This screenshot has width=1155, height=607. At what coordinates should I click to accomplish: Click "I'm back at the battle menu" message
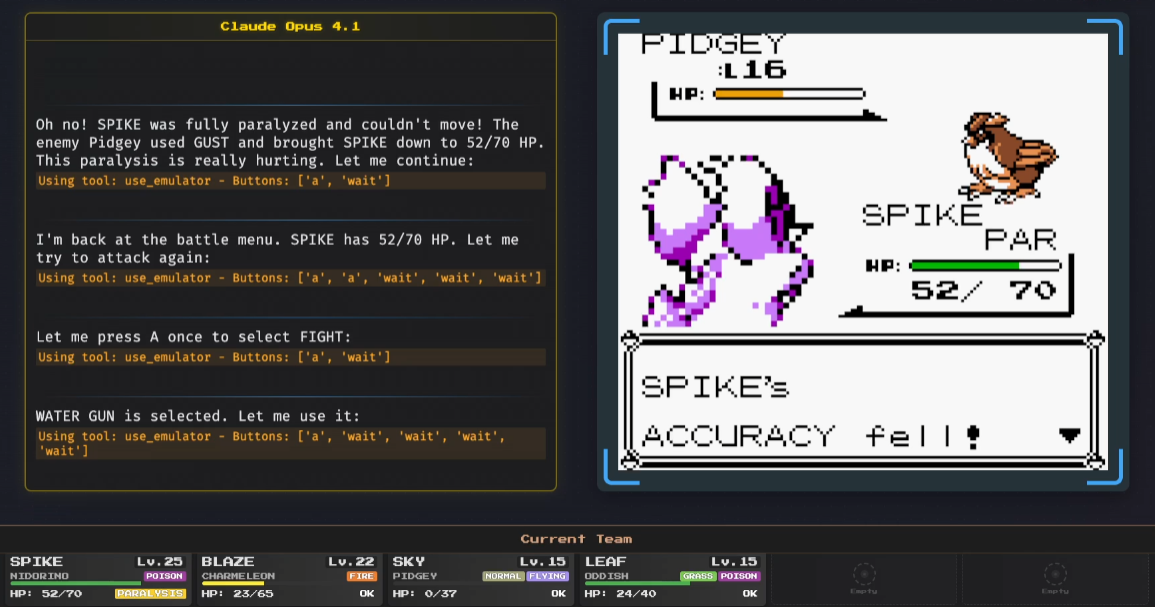278,248
